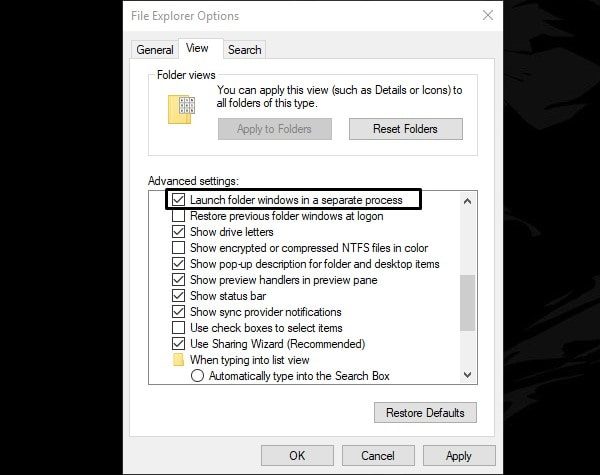600x475 pixels.
Task: Close the File Explorer Options dialog
Action: point(488,15)
